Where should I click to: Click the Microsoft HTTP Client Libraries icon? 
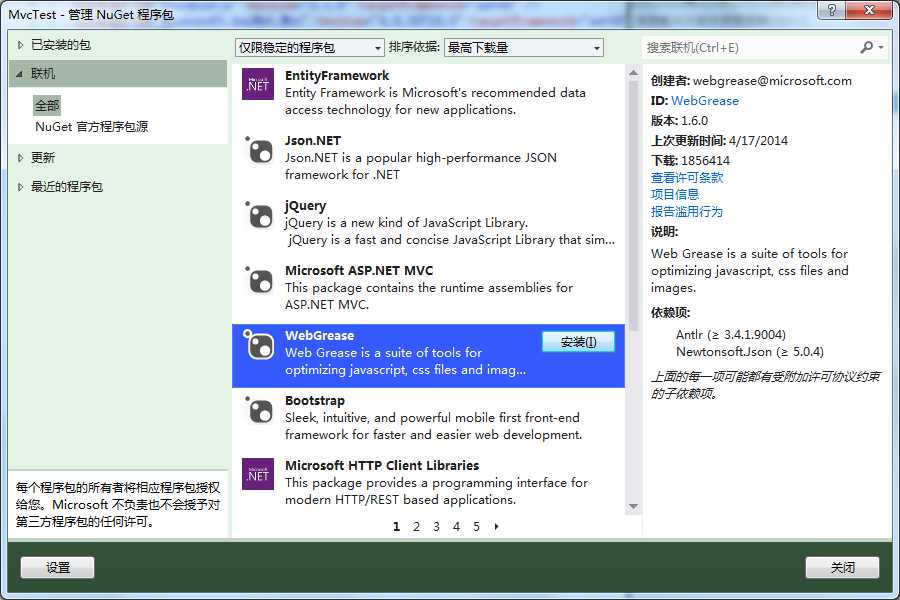(258, 474)
